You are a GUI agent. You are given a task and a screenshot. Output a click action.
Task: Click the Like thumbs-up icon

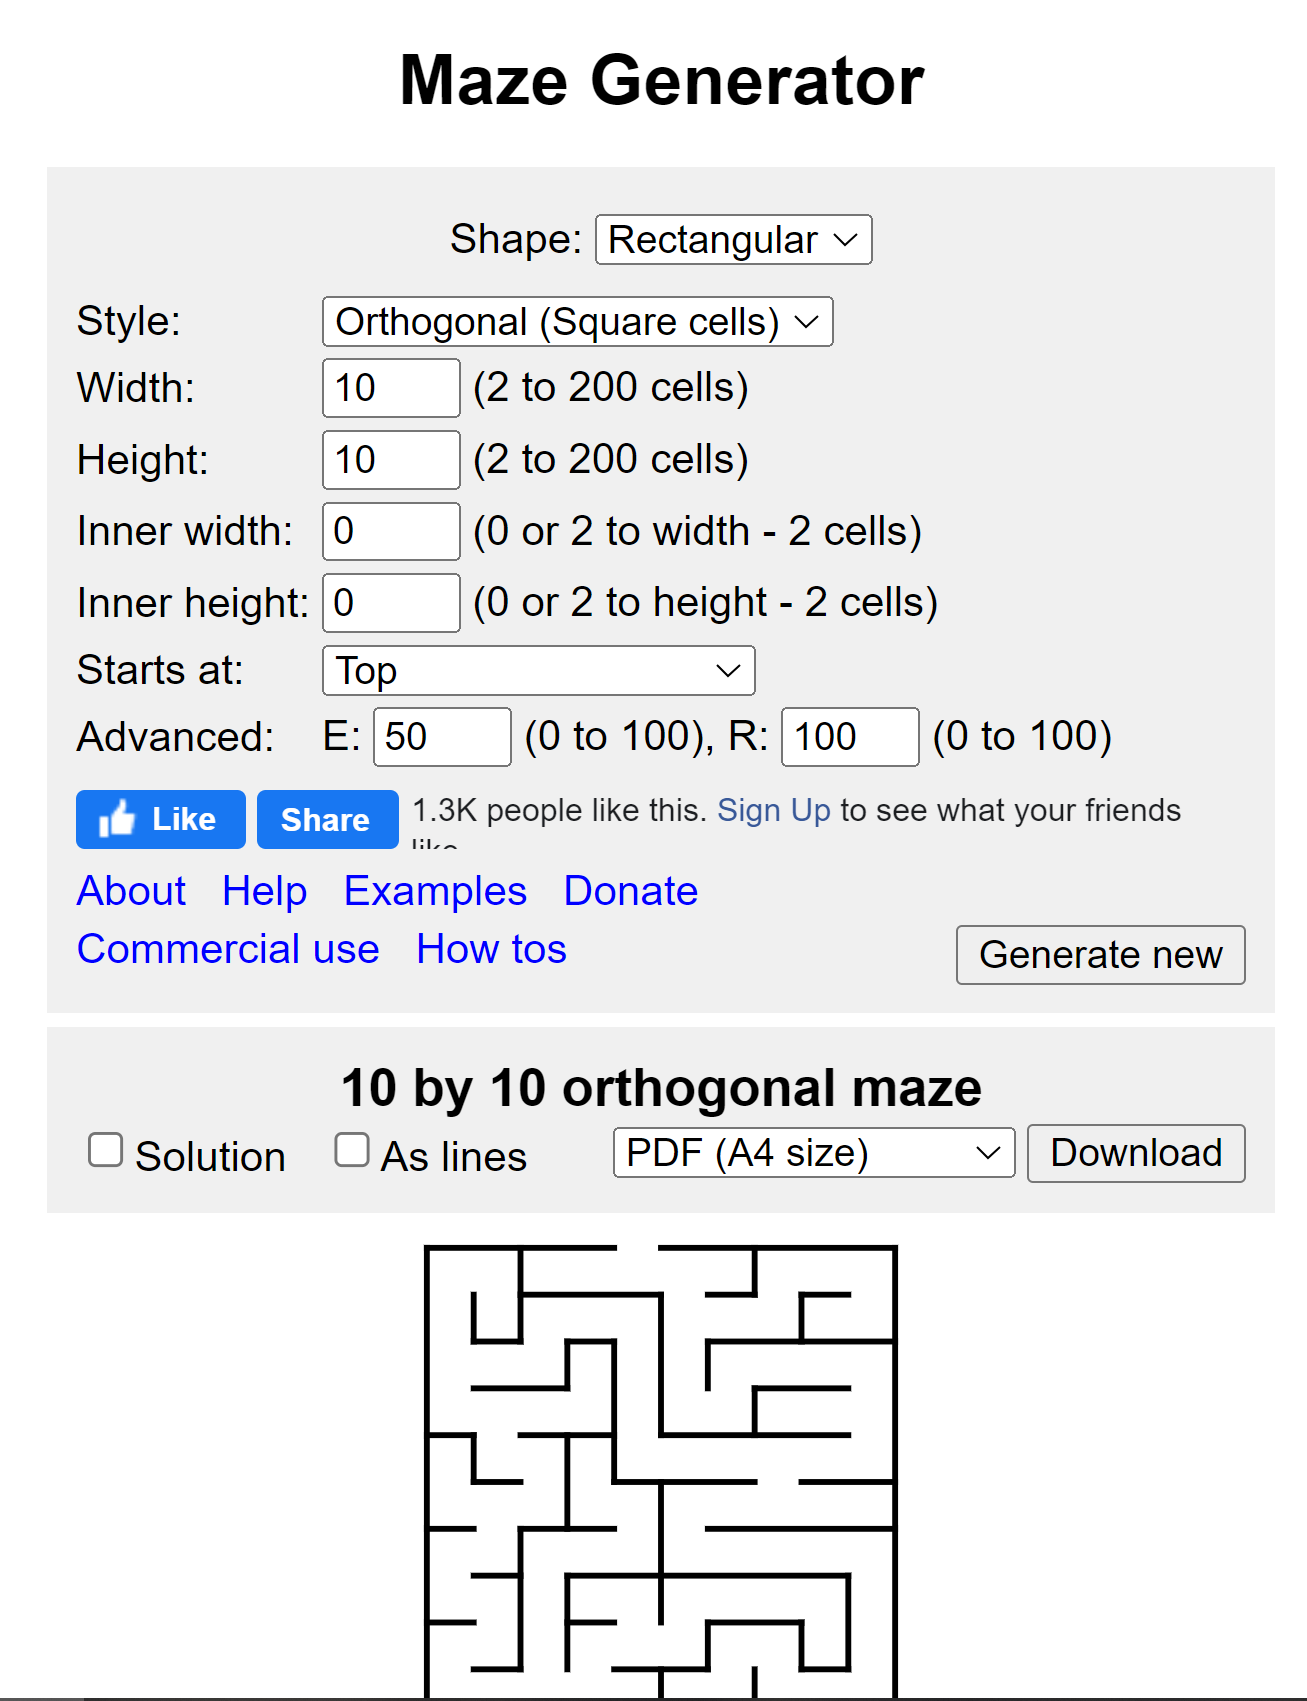click(117, 819)
